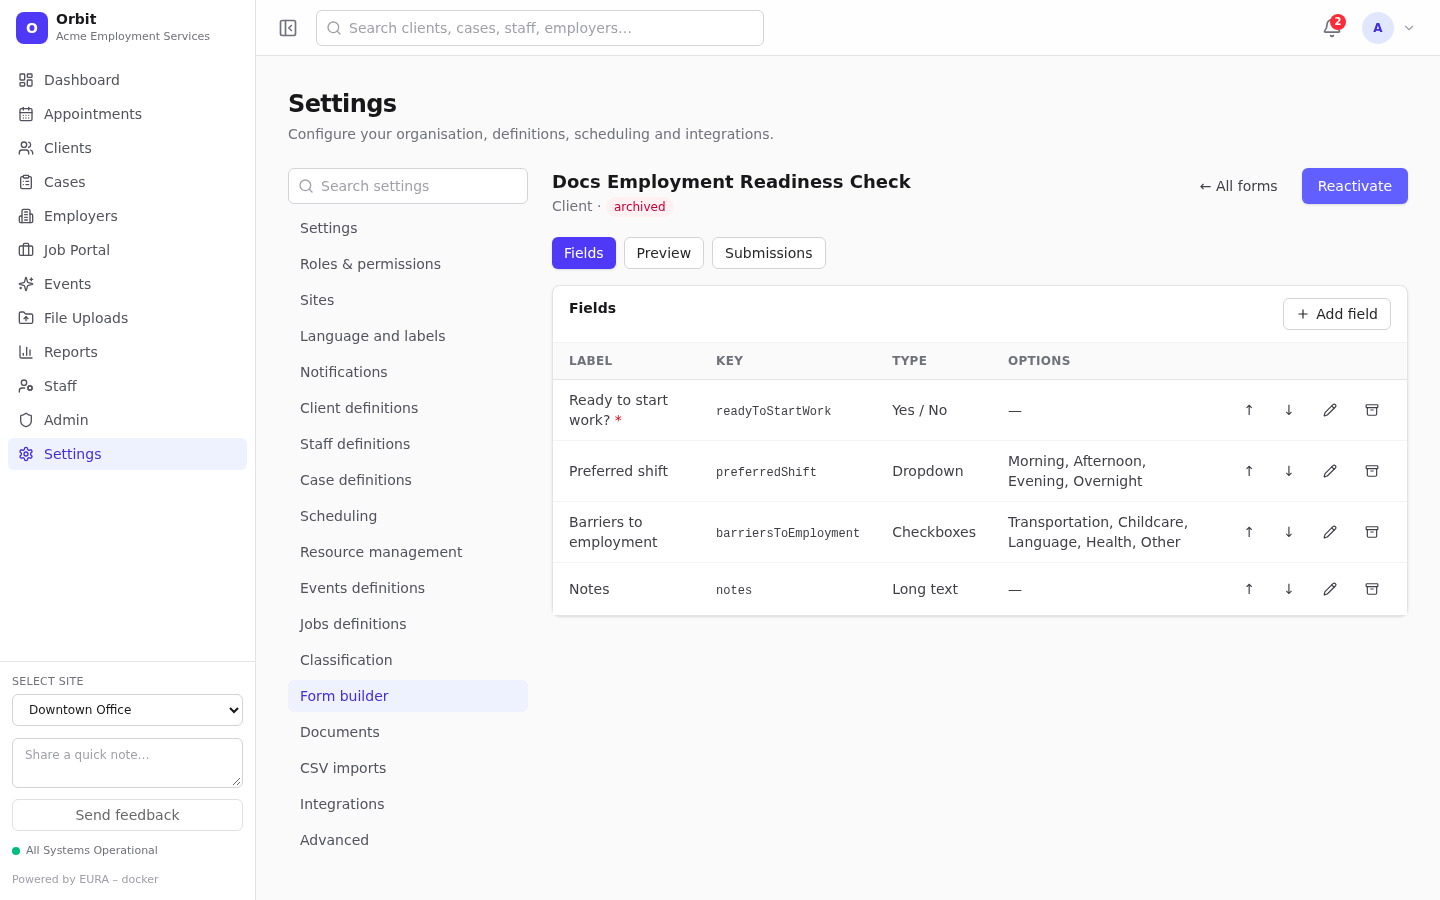Edit the Barriers to employment field
Viewport: 1440px width, 900px height.
pyautogui.click(x=1330, y=532)
